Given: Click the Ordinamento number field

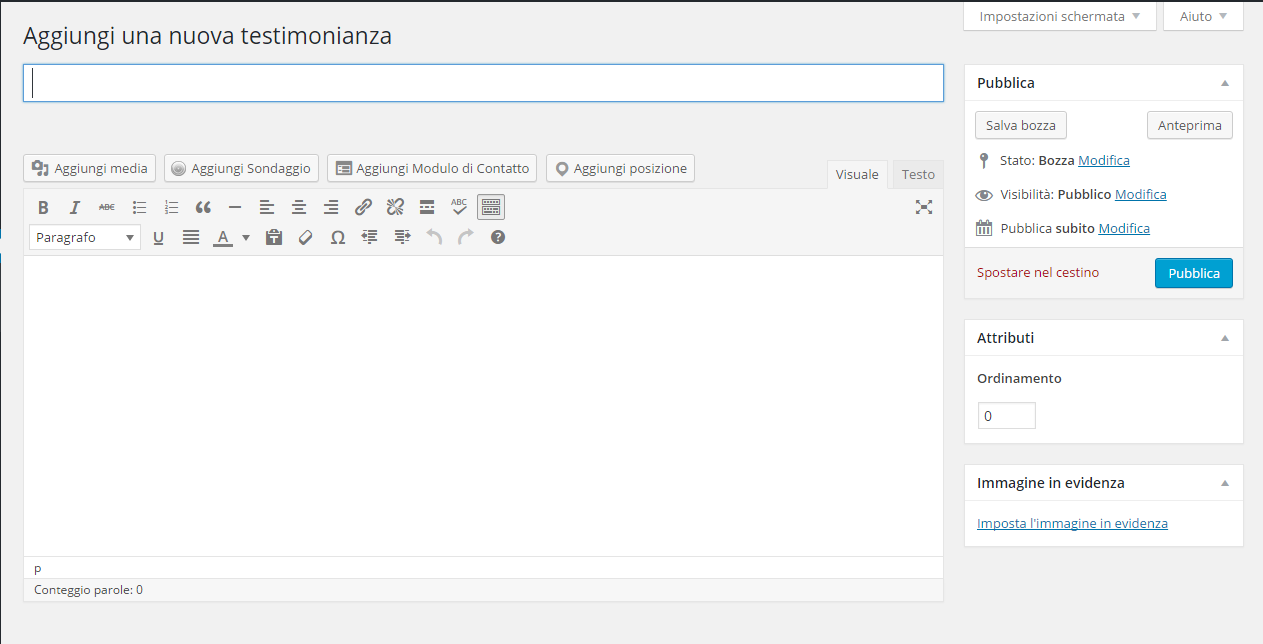Looking at the screenshot, I should (1006, 416).
